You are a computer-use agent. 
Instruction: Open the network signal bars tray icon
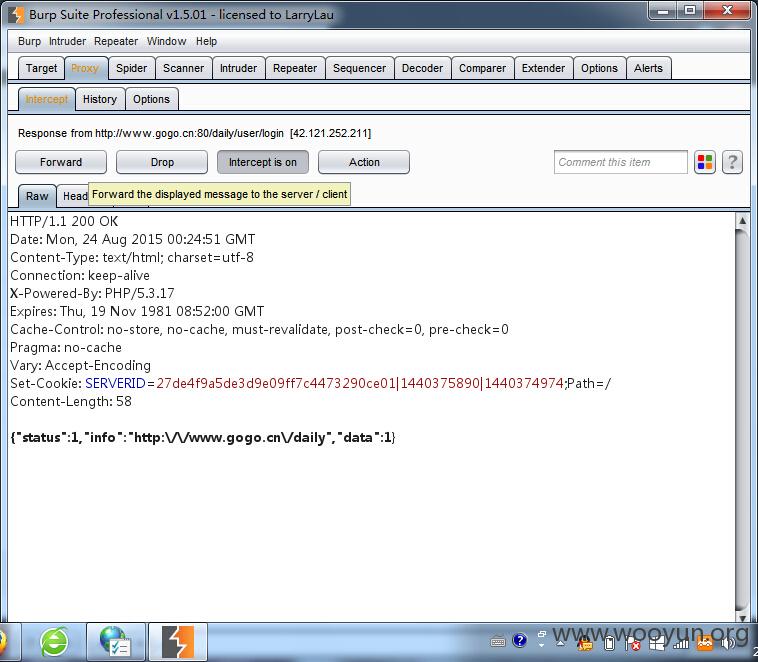(681, 643)
